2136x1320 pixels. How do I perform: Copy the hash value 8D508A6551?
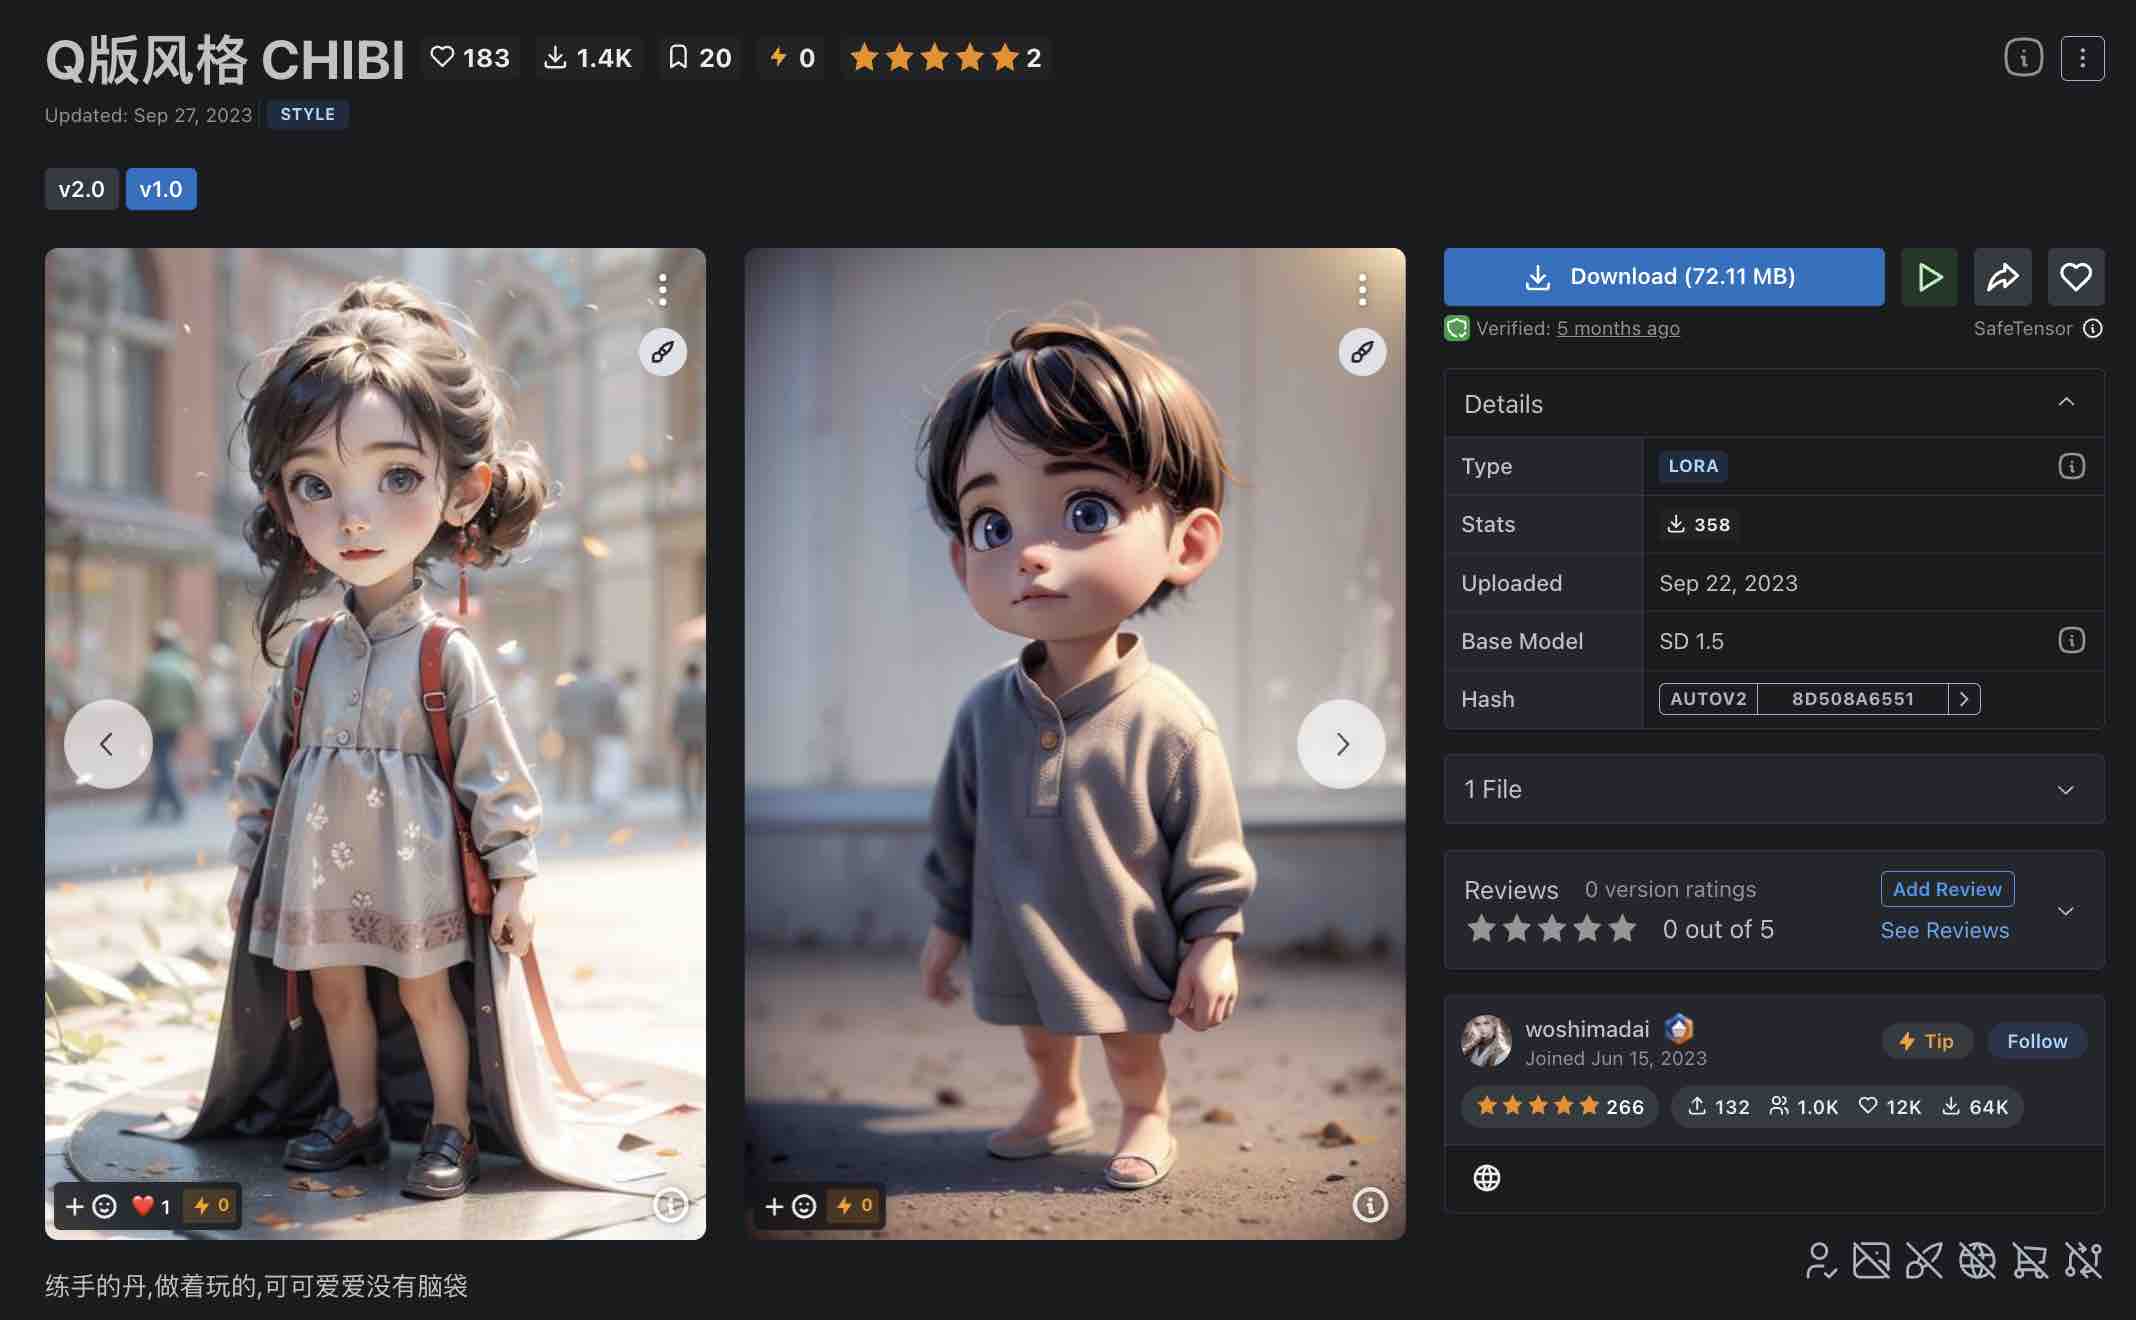click(1853, 699)
